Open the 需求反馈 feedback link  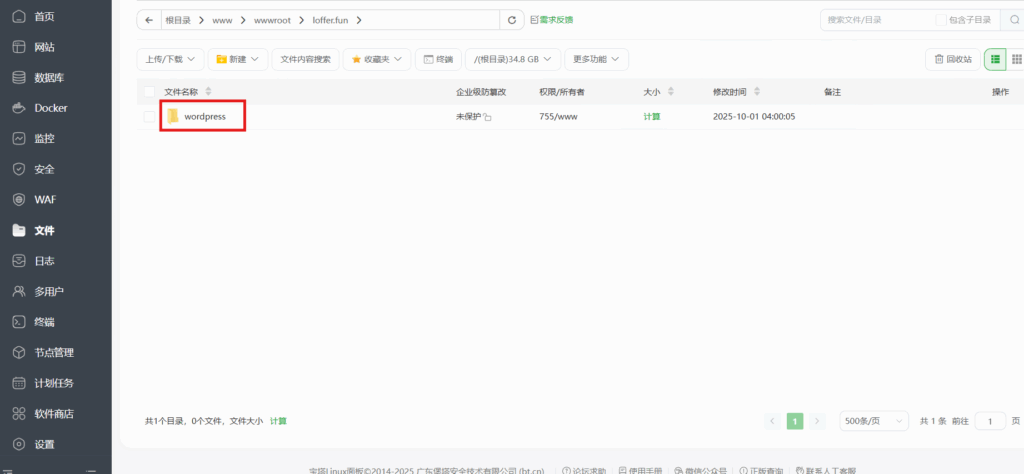552,20
